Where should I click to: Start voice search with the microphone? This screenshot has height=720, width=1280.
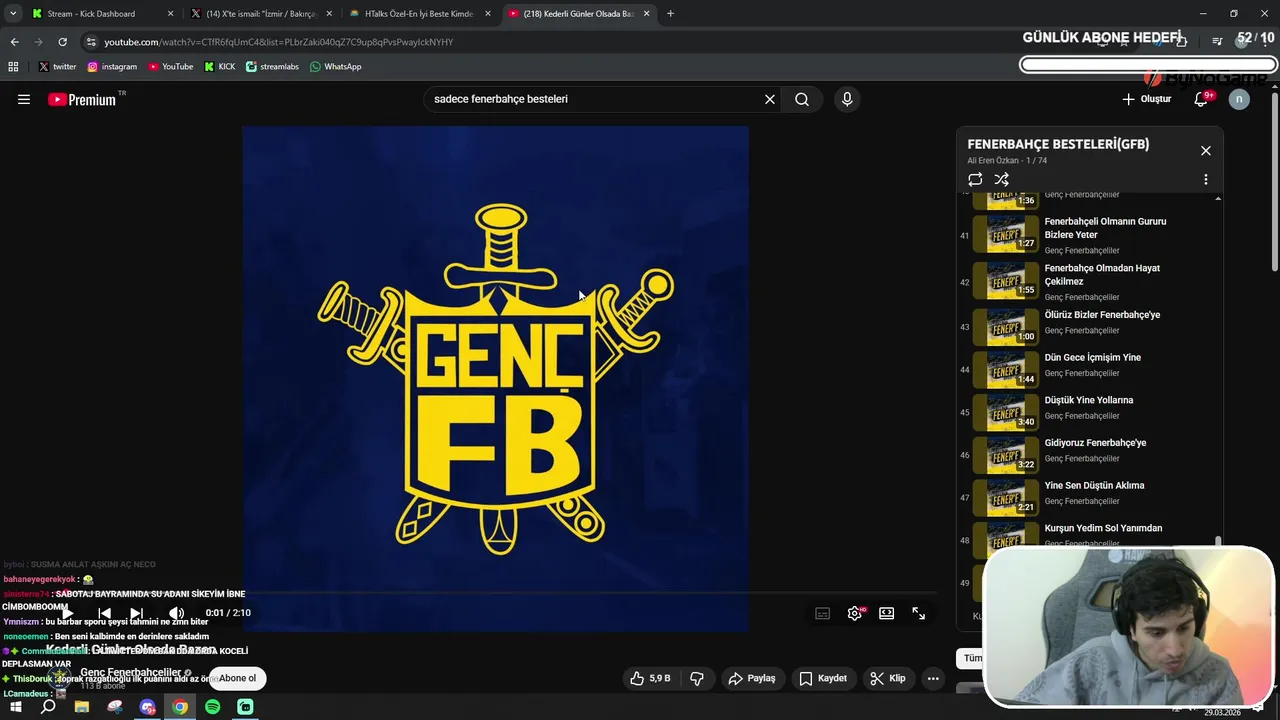pyautogui.click(x=847, y=99)
